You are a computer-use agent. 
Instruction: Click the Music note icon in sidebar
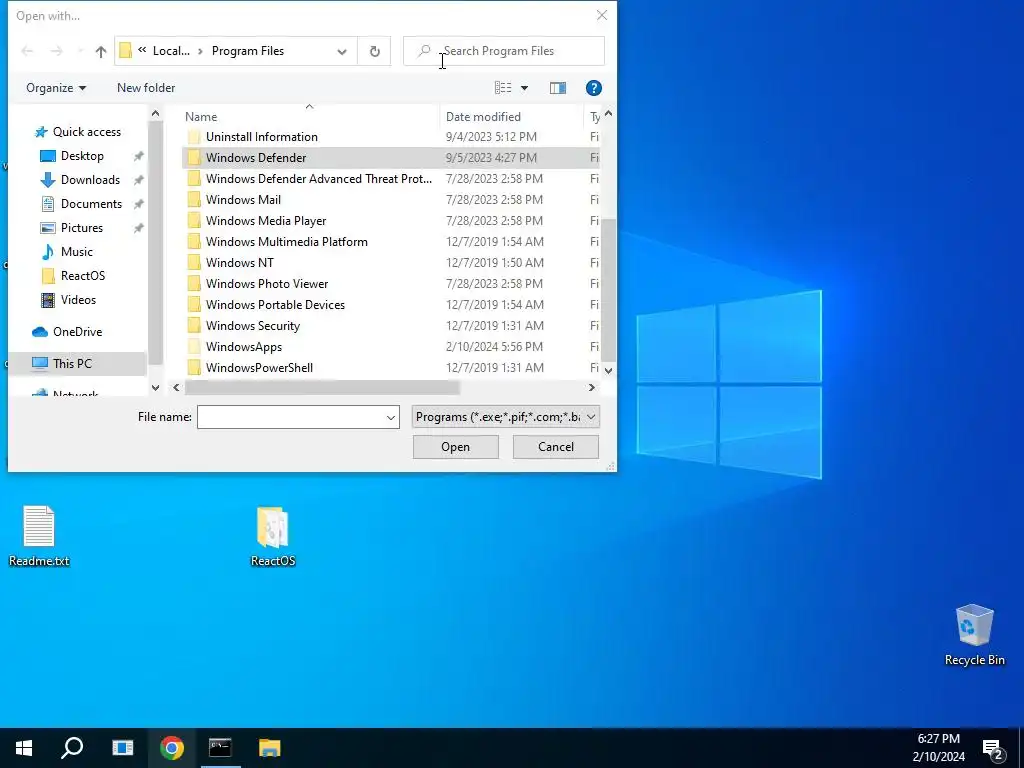coord(48,251)
